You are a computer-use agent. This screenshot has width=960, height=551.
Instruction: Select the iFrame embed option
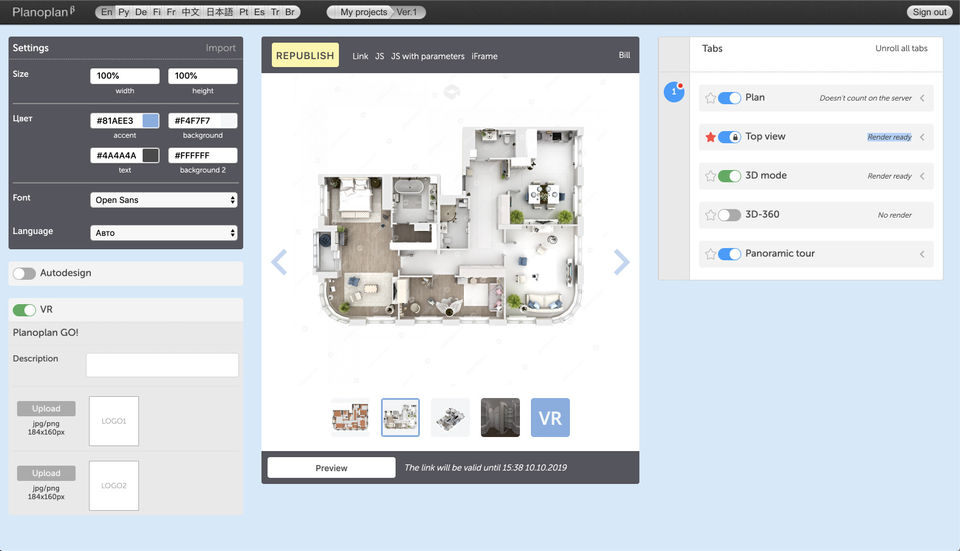484,56
